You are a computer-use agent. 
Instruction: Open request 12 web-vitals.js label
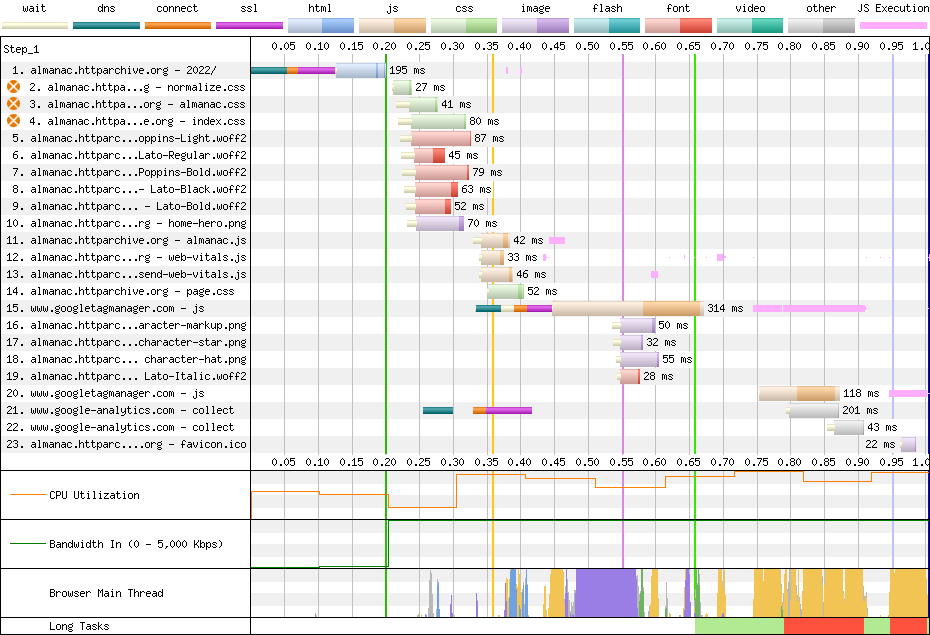[126, 257]
